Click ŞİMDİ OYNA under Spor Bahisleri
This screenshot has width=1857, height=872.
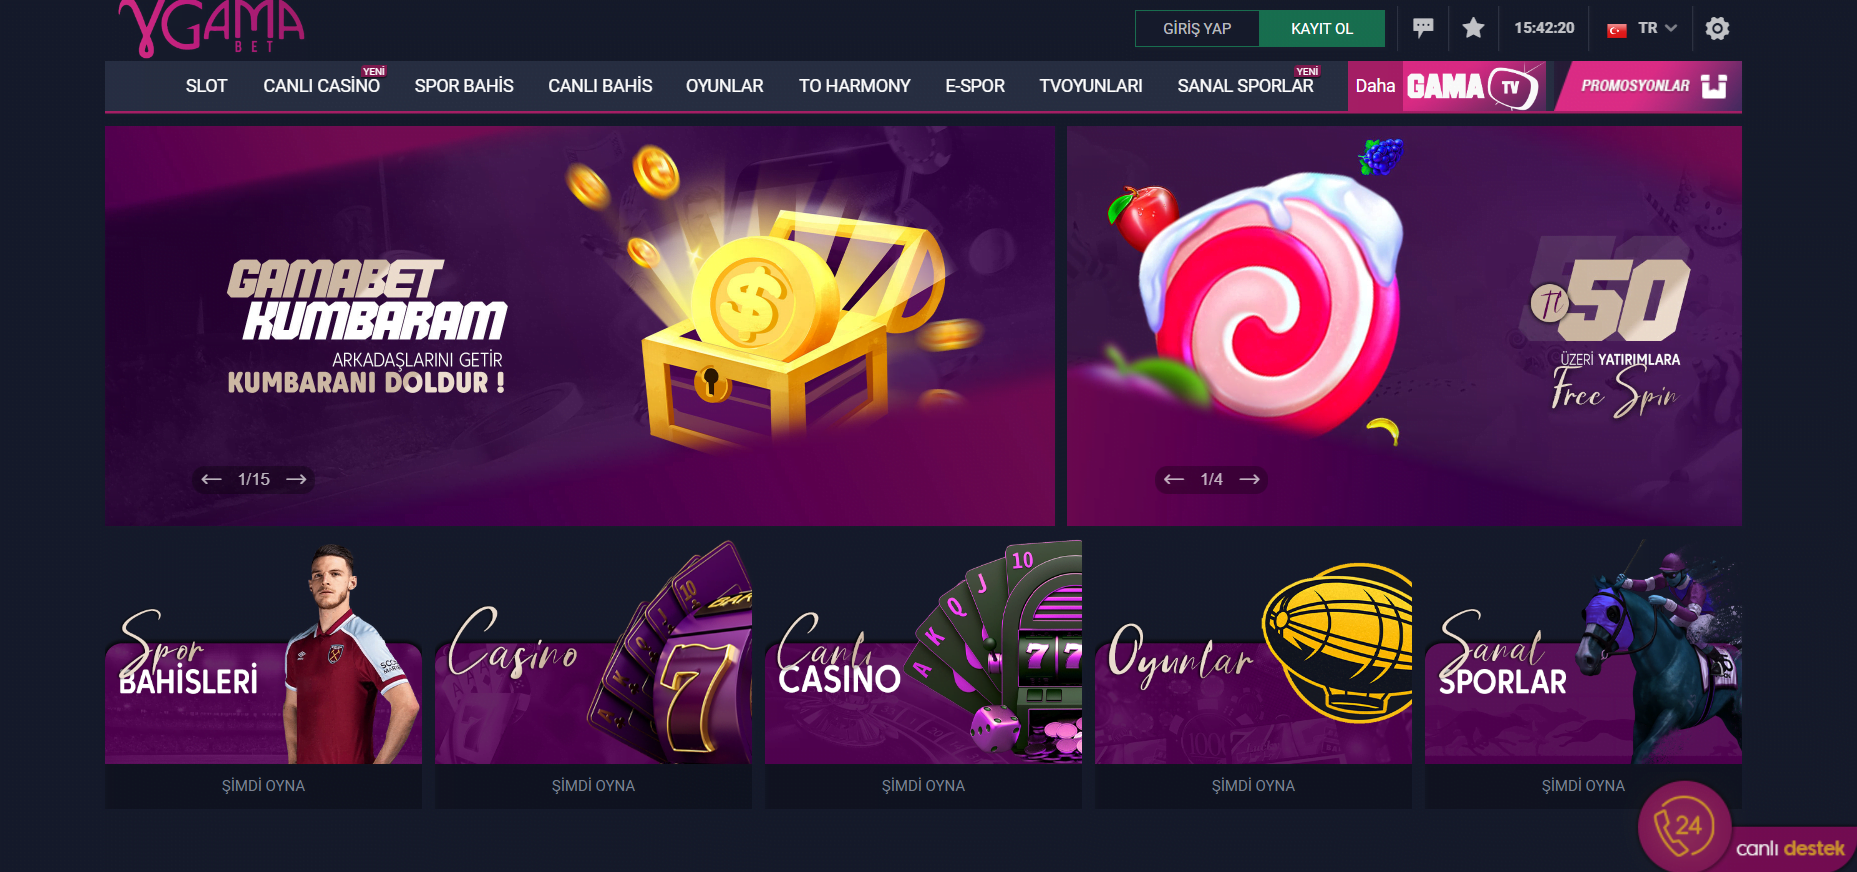tap(264, 786)
